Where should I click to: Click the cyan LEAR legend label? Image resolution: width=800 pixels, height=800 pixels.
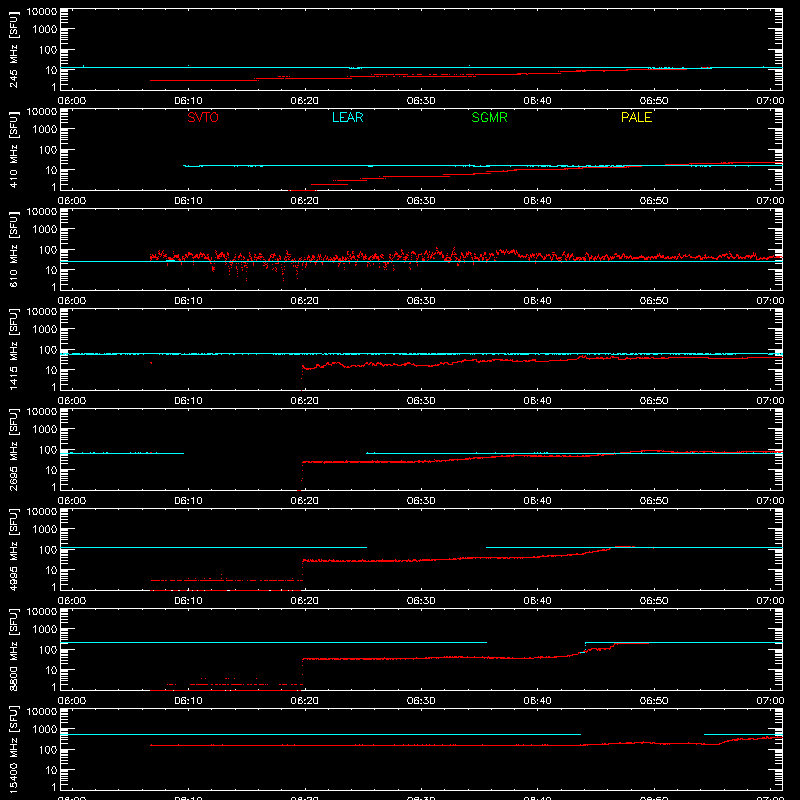347,117
